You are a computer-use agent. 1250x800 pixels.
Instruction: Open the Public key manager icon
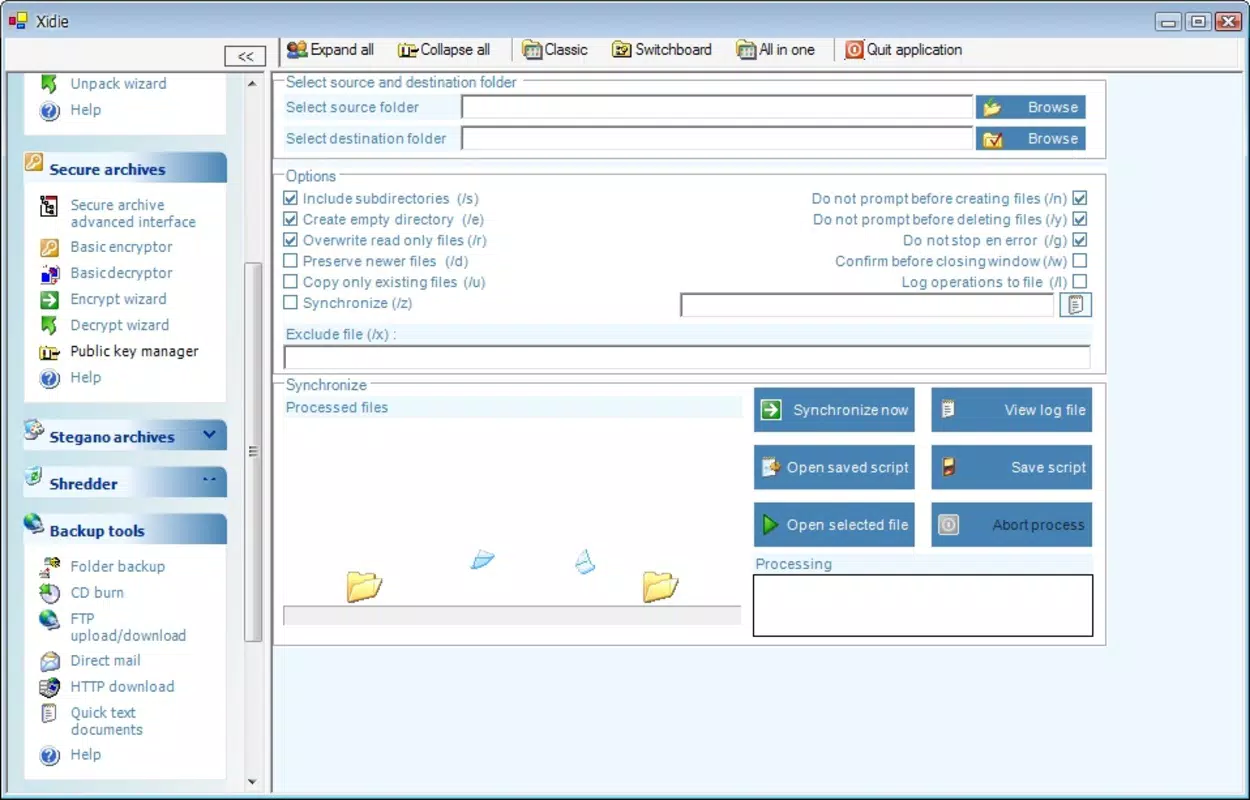tap(49, 352)
